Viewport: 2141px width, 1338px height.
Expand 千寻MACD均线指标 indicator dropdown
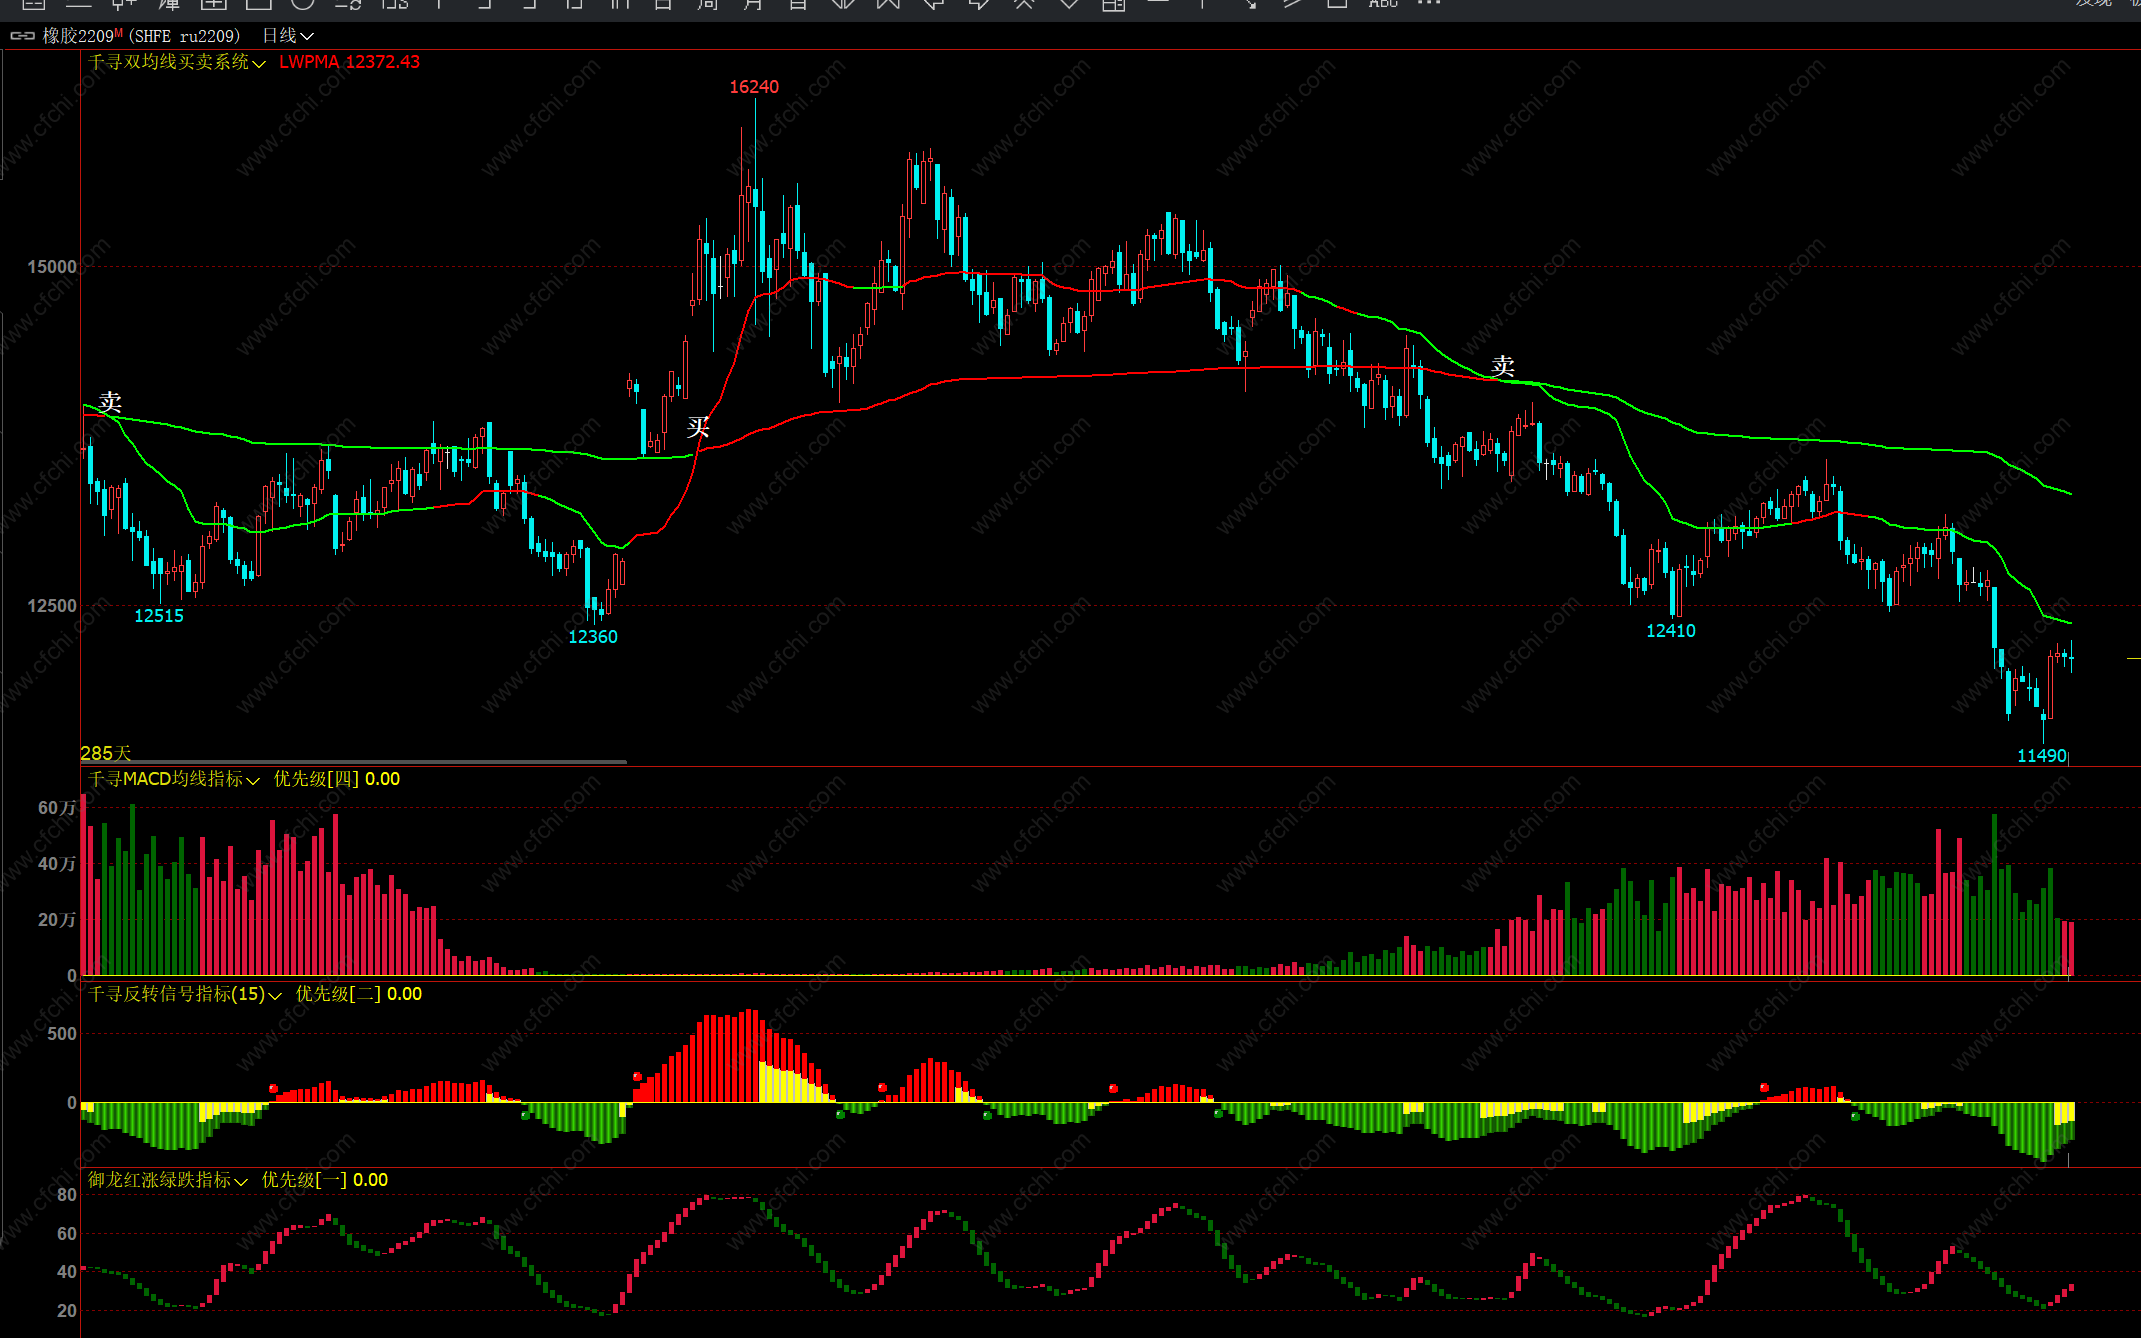253,780
